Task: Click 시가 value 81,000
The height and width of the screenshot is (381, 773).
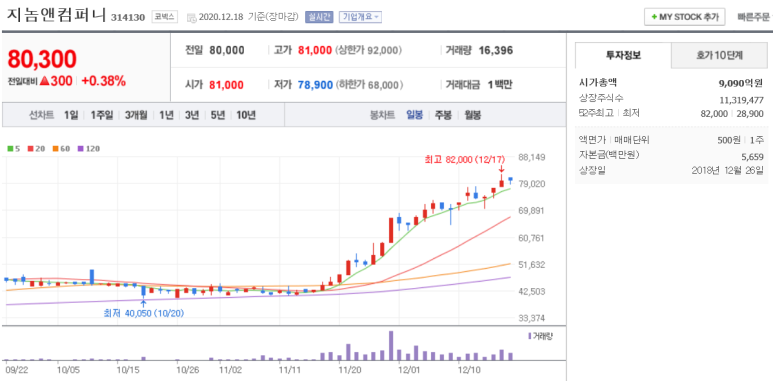Action: click(x=226, y=85)
